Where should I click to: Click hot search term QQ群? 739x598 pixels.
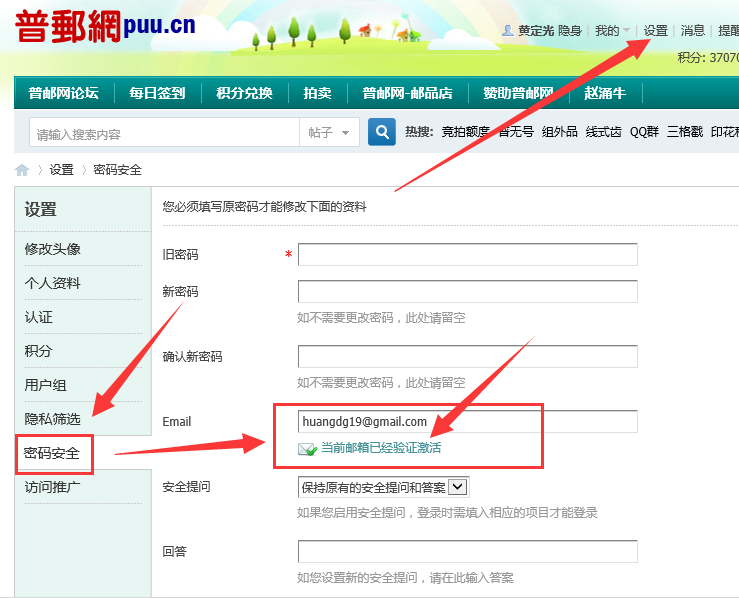[x=644, y=132]
